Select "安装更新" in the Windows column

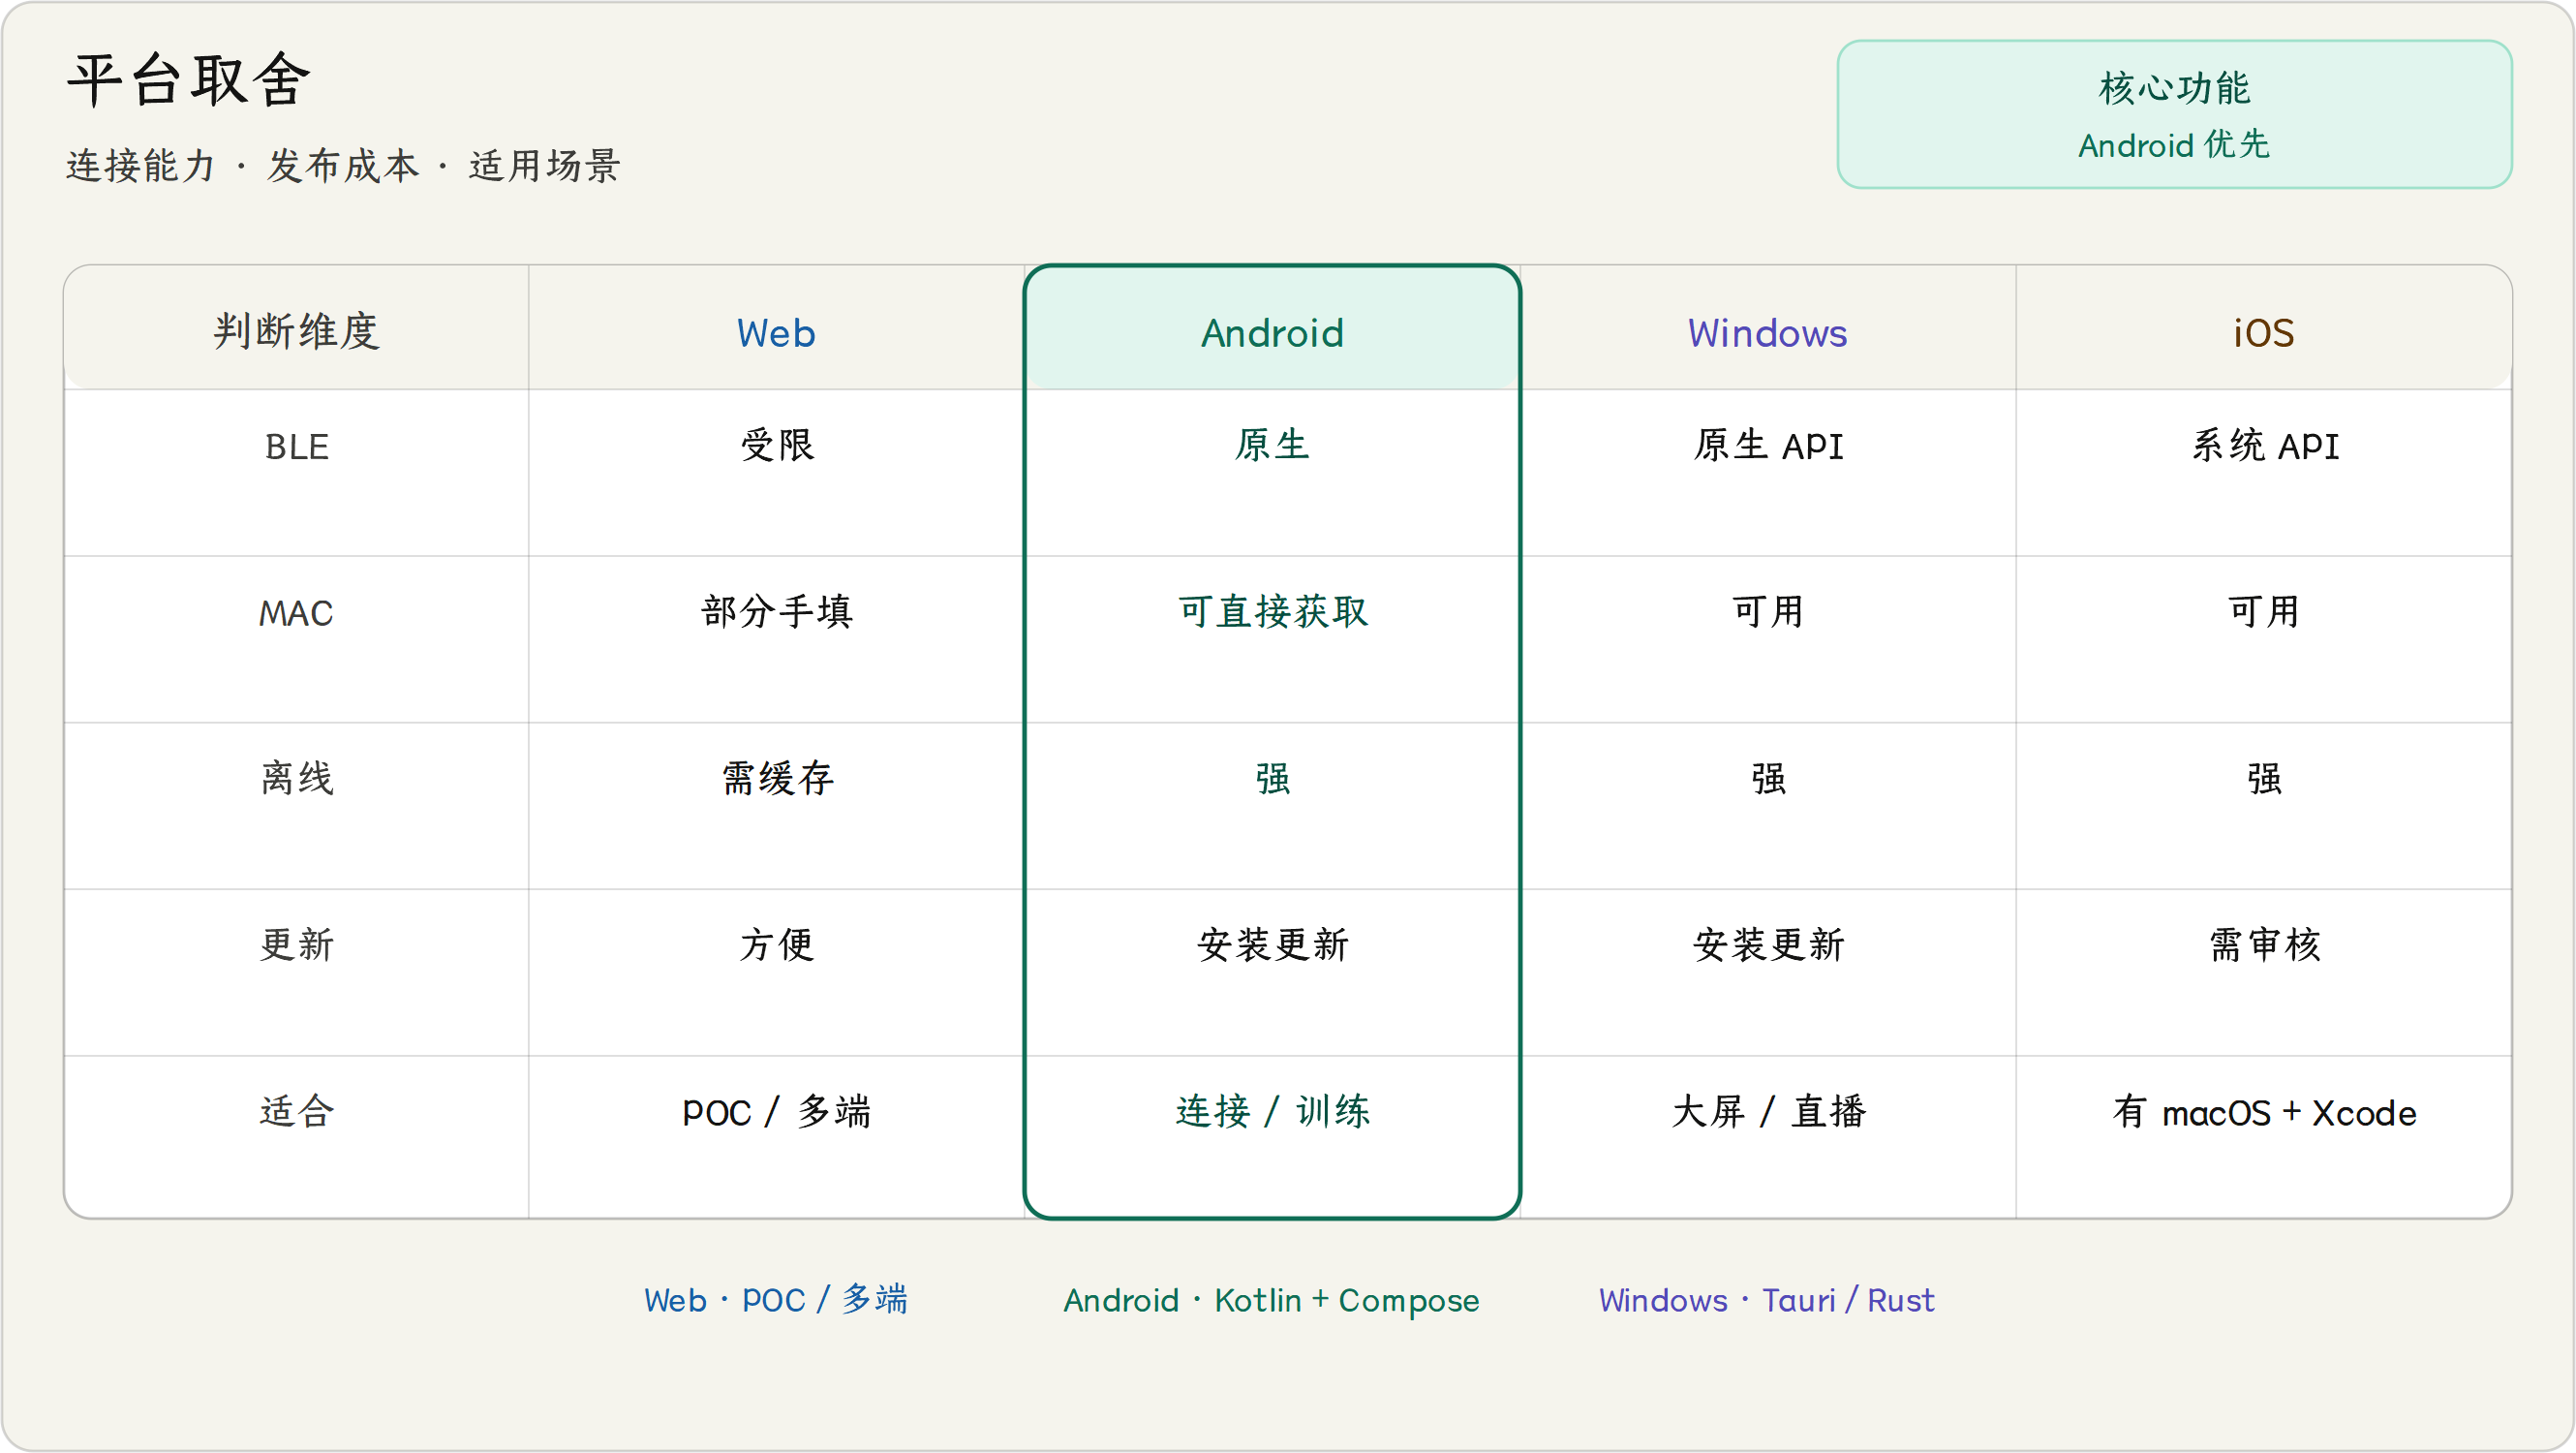(1768, 945)
